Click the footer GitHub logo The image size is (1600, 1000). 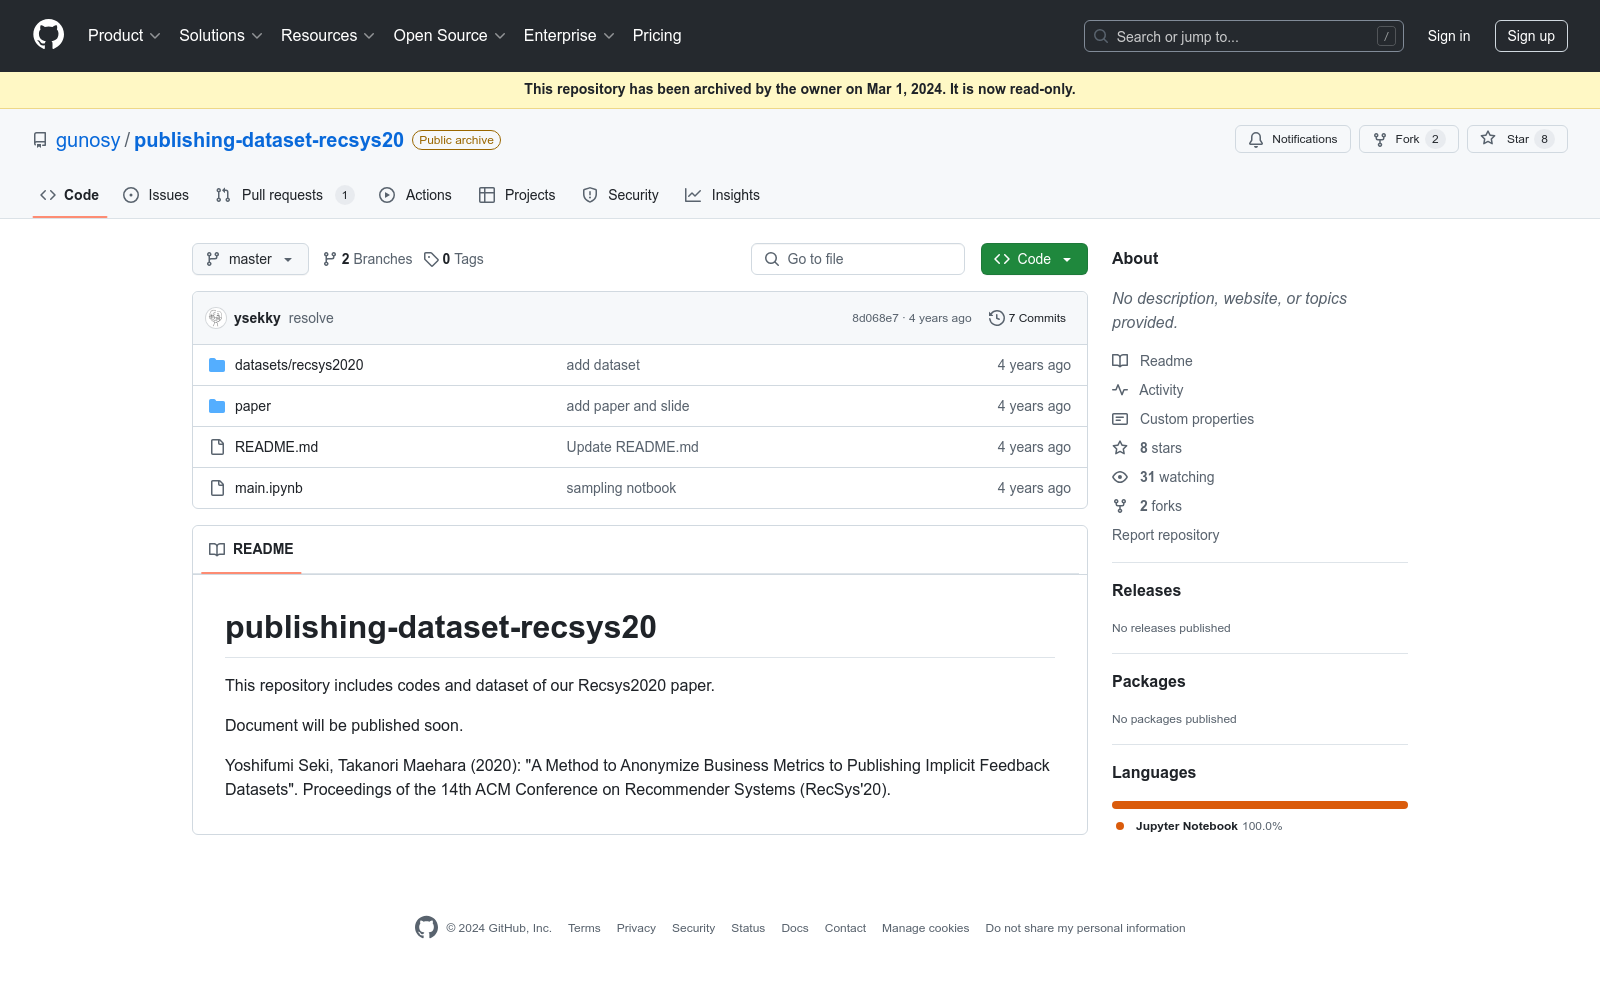click(426, 928)
